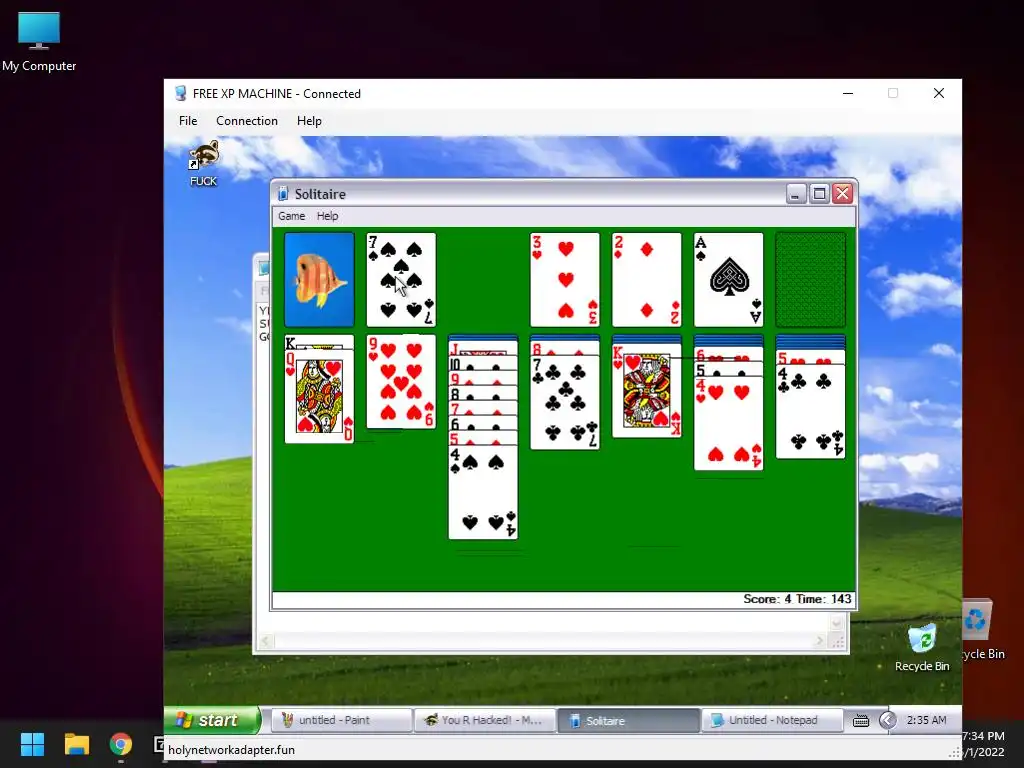Image resolution: width=1024 pixels, height=768 pixels.
Task: Select the king of hearts card
Action: (647, 391)
